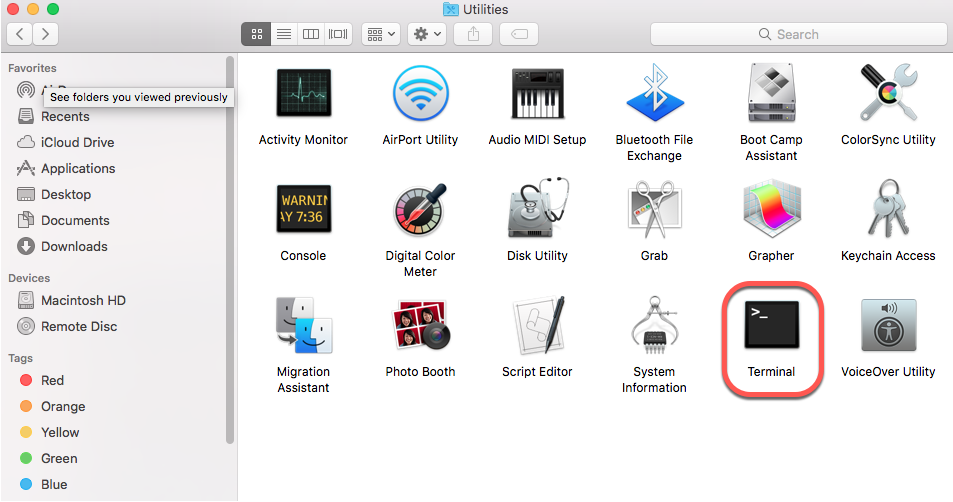Open iCloud Drive in the sidebar
Screen dimensions: 953x502
(x=66, y=142)
